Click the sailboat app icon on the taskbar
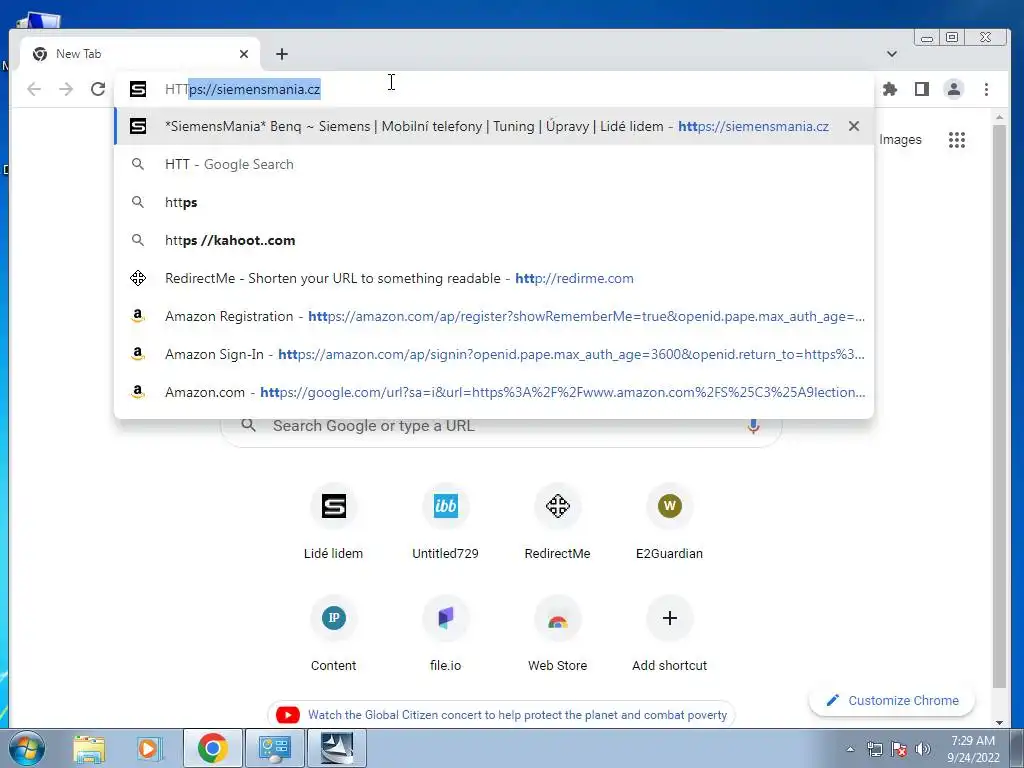This screenshot has height=768, width=1024. pyautogui.click(x=337, y=748)
